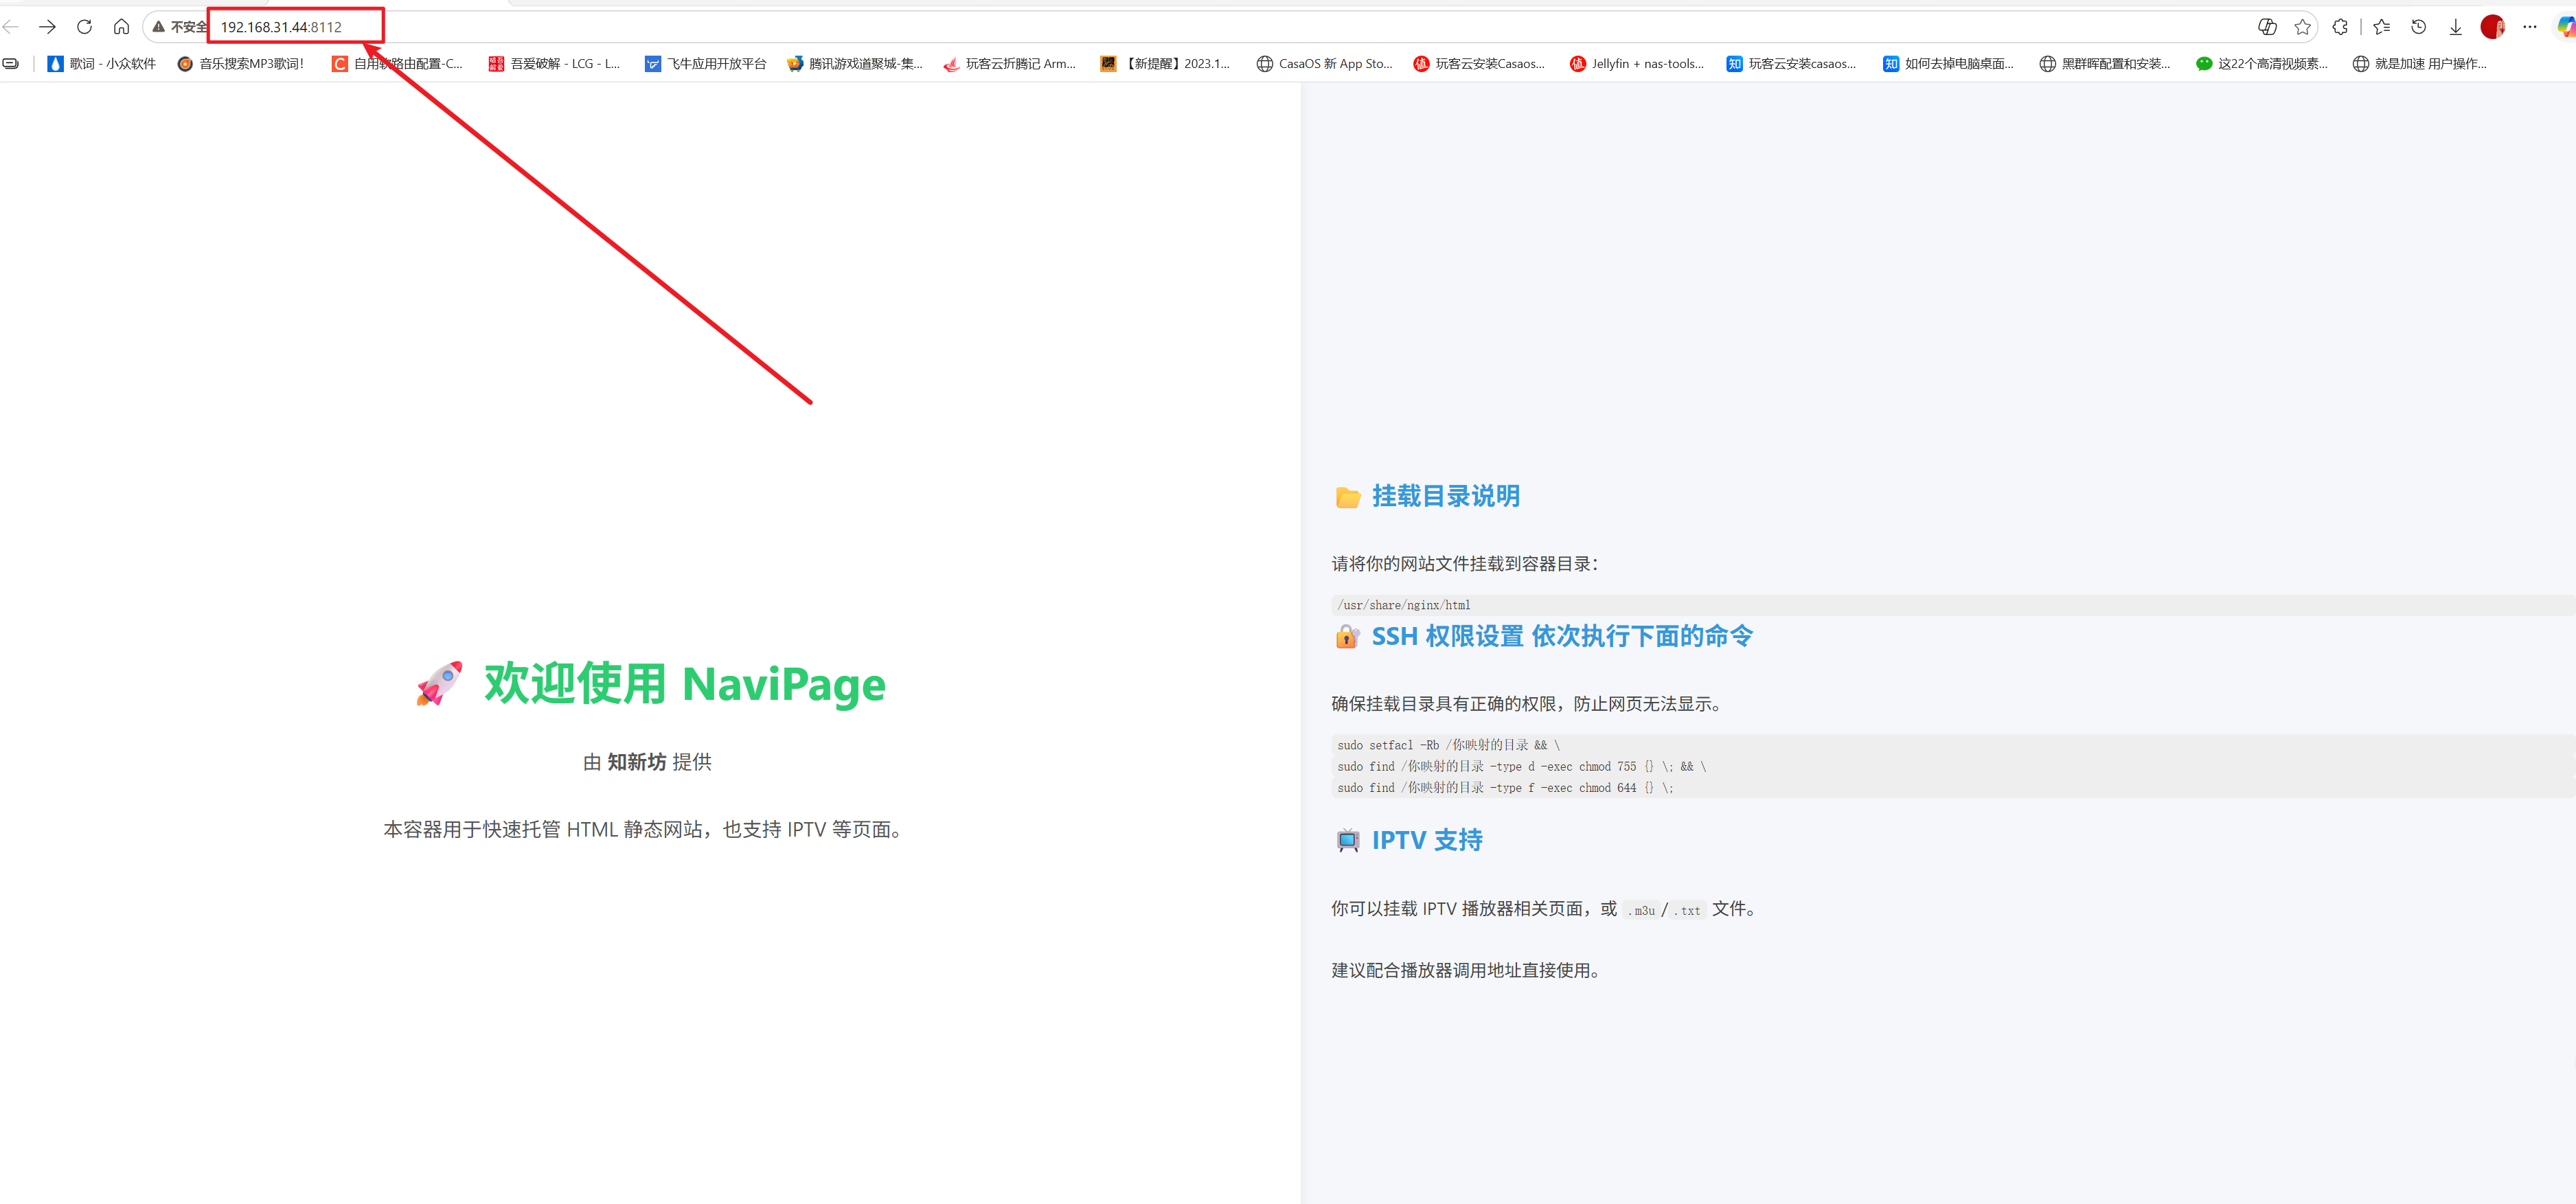Go back to the previous page
Screen dimensions: 2576x1204
(11, 27)
